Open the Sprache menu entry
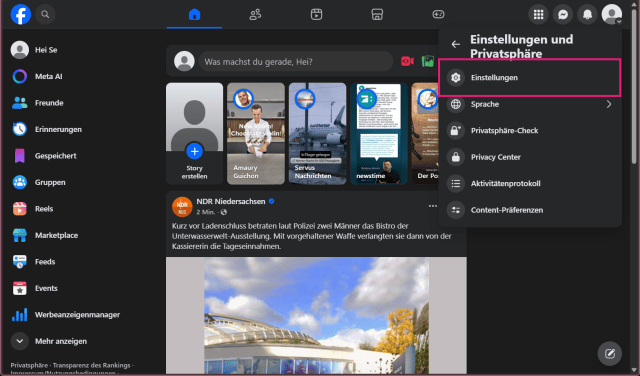 [530, 104]
